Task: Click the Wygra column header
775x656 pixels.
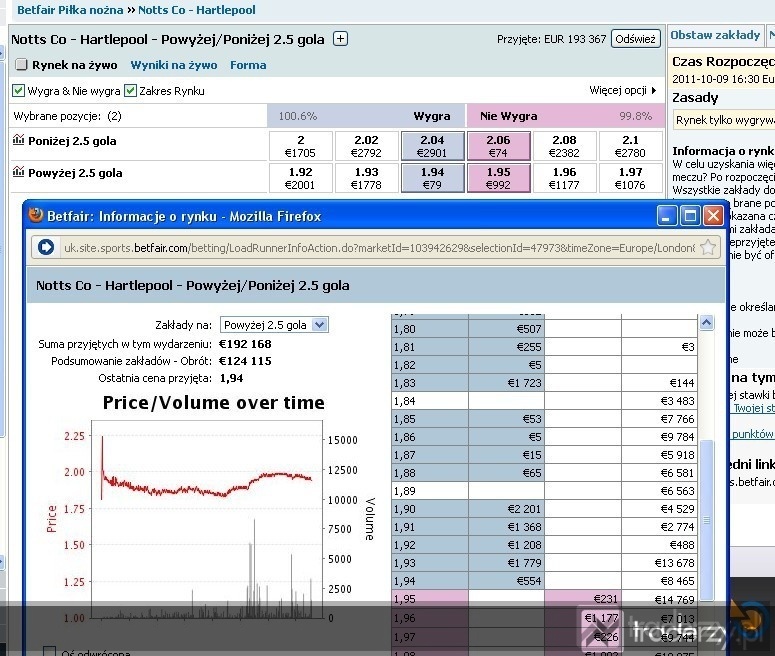Action: tap(431, 116)
